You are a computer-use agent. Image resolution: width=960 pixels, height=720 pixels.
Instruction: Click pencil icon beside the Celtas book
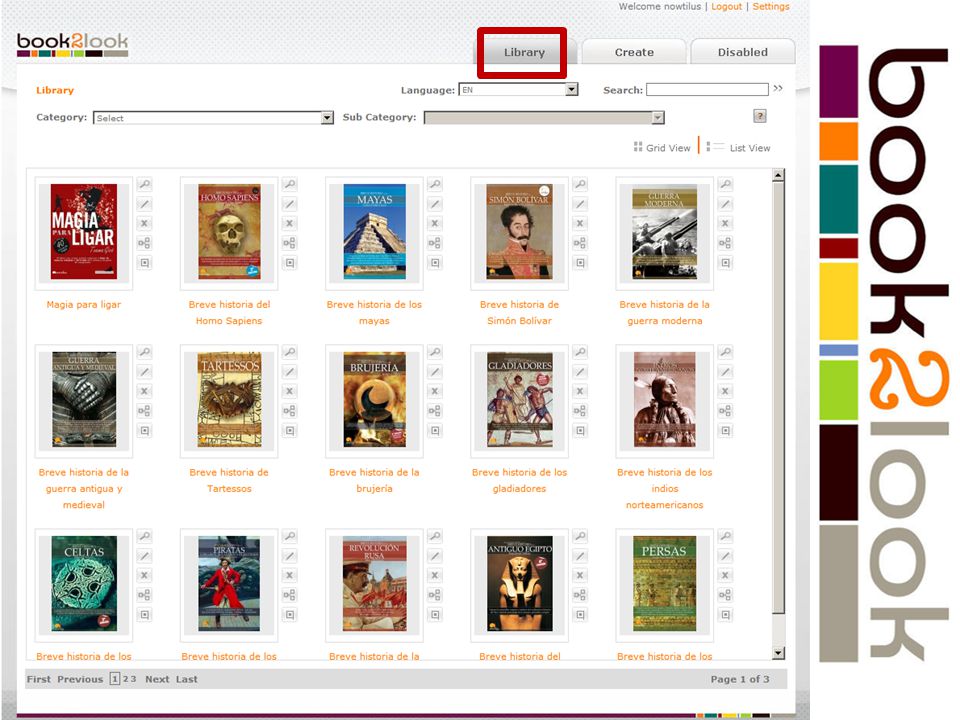pyautogui.click(x=144, y=556)
